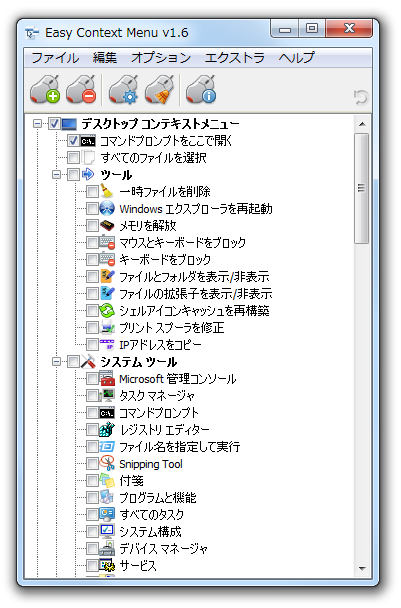Open the ヘルプ menu
The height and width of the screenshot is (608, 401).
[x=296, y=58]
